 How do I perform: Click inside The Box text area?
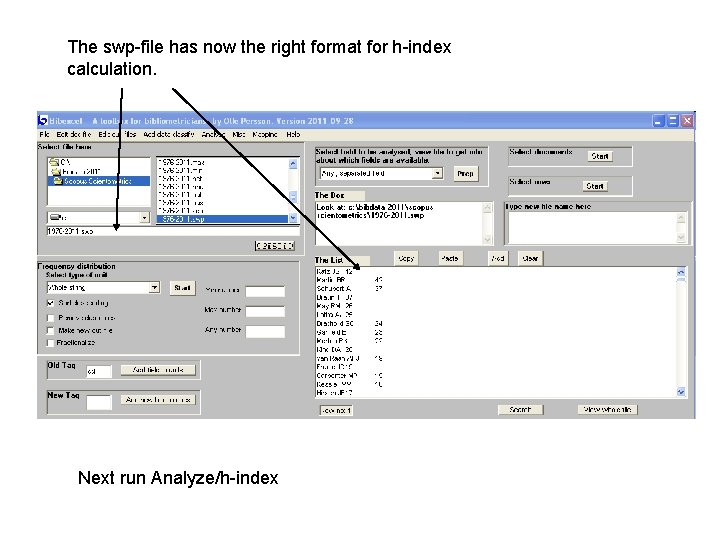[399, 223]
